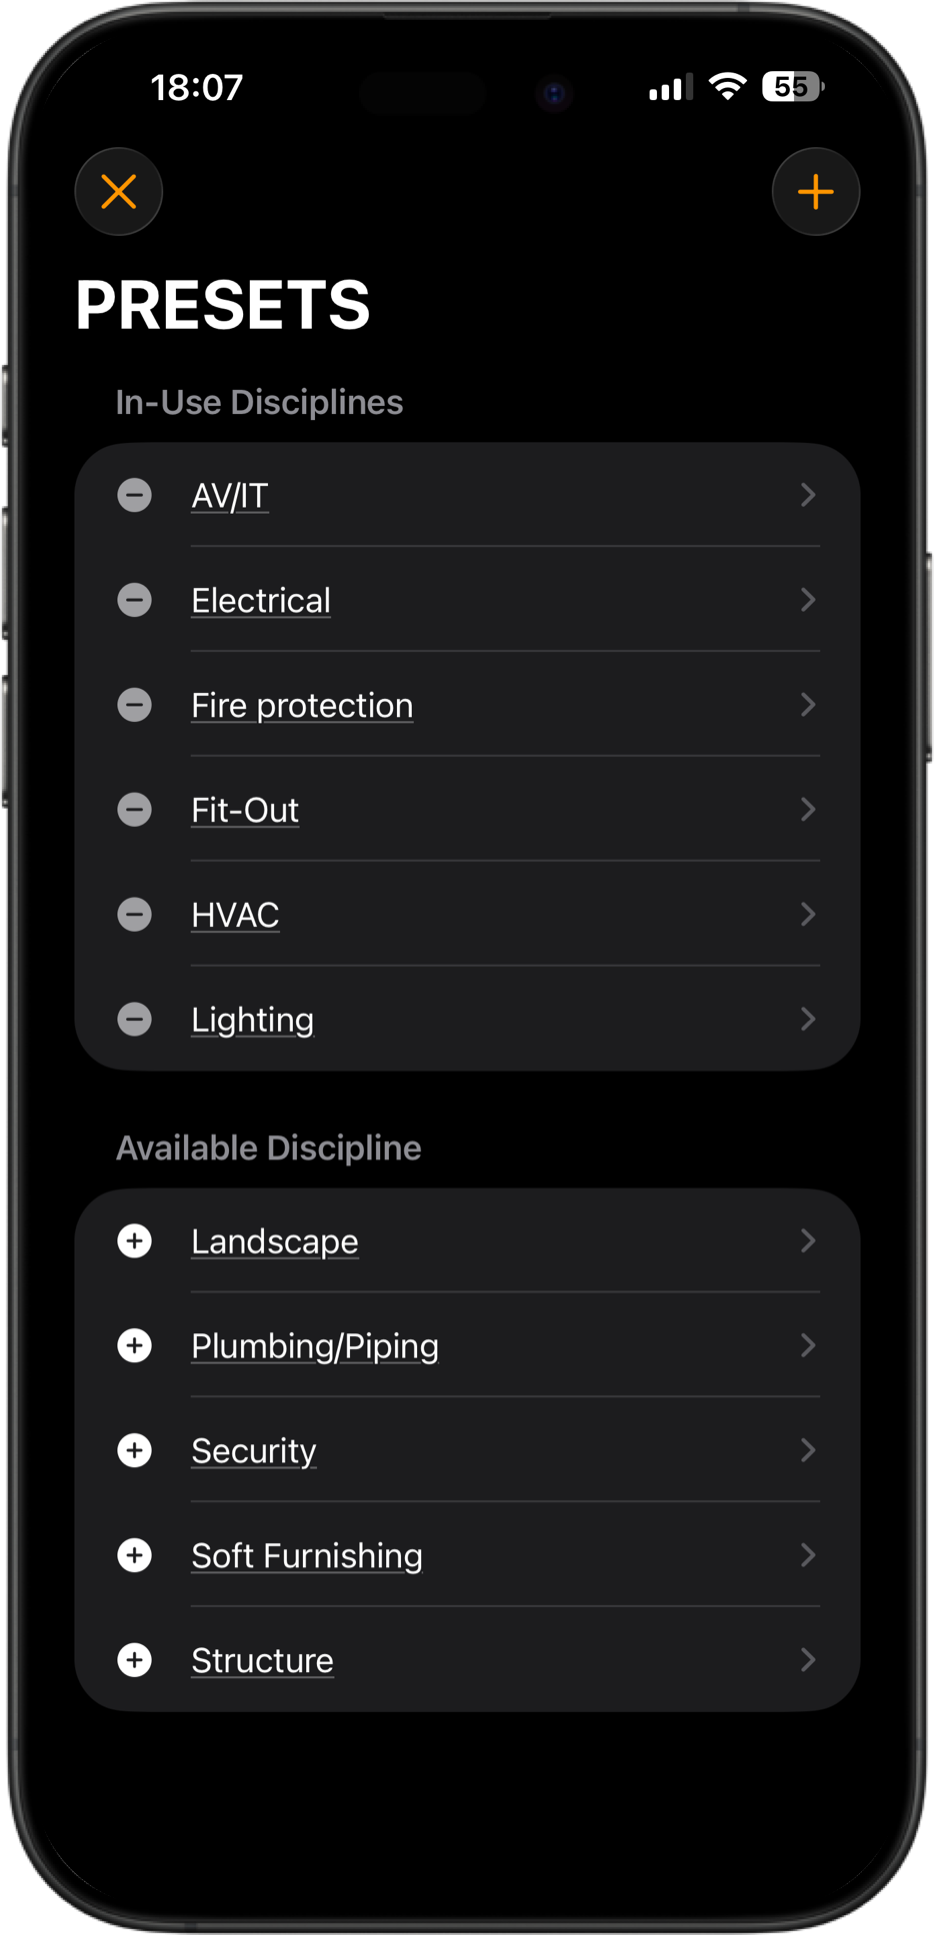Tap the battery indicator in status bar
The height and width of the screenshot is (1935, 934).
point(792,87)
